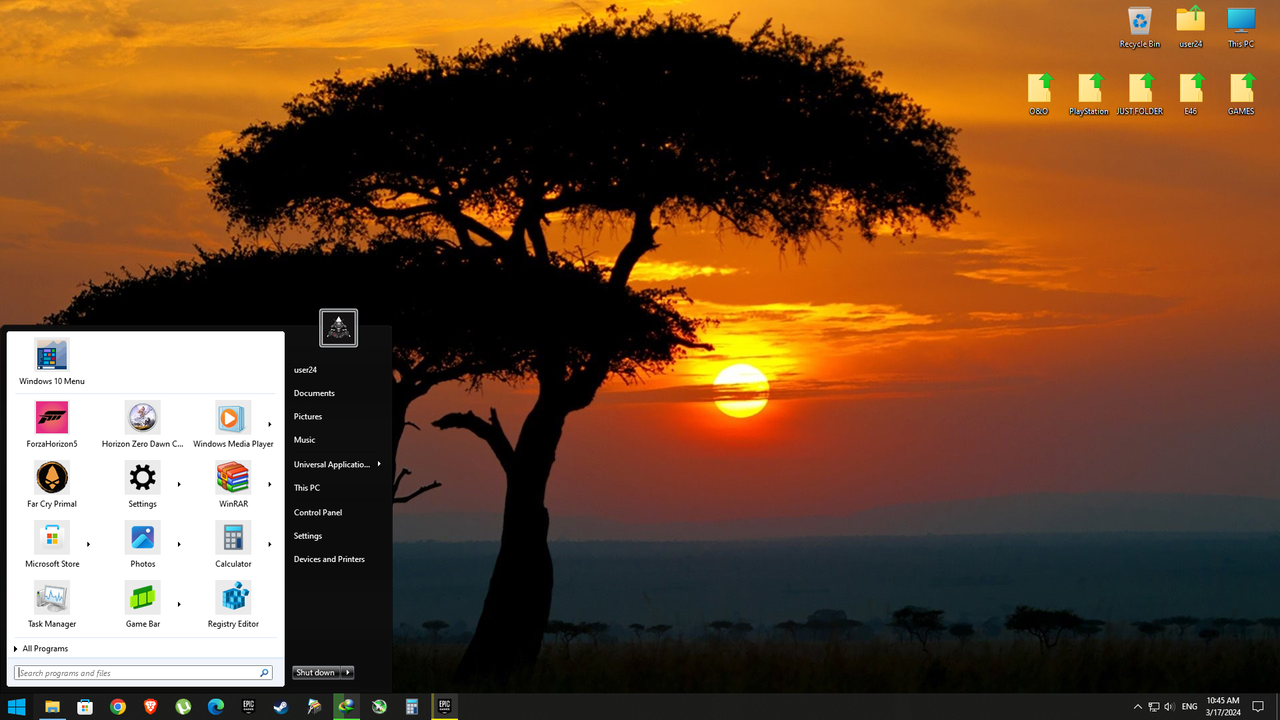Open the GAMES desktop folder
The width and height of the screenshot is (1280, 720).
pyautogui.click(x=1241, y=94)
